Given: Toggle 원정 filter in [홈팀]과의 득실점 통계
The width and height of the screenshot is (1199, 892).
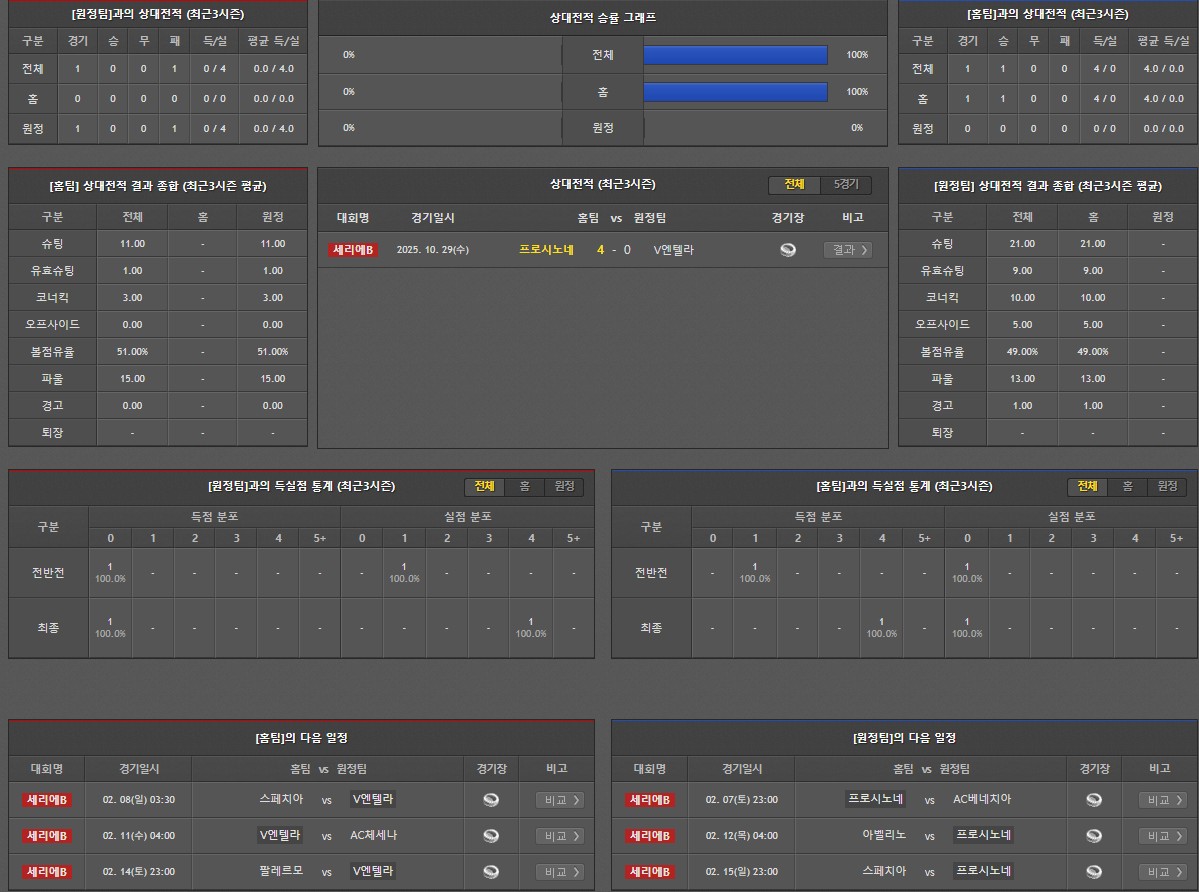Looking at the screenshot, I should (1167, 486).
